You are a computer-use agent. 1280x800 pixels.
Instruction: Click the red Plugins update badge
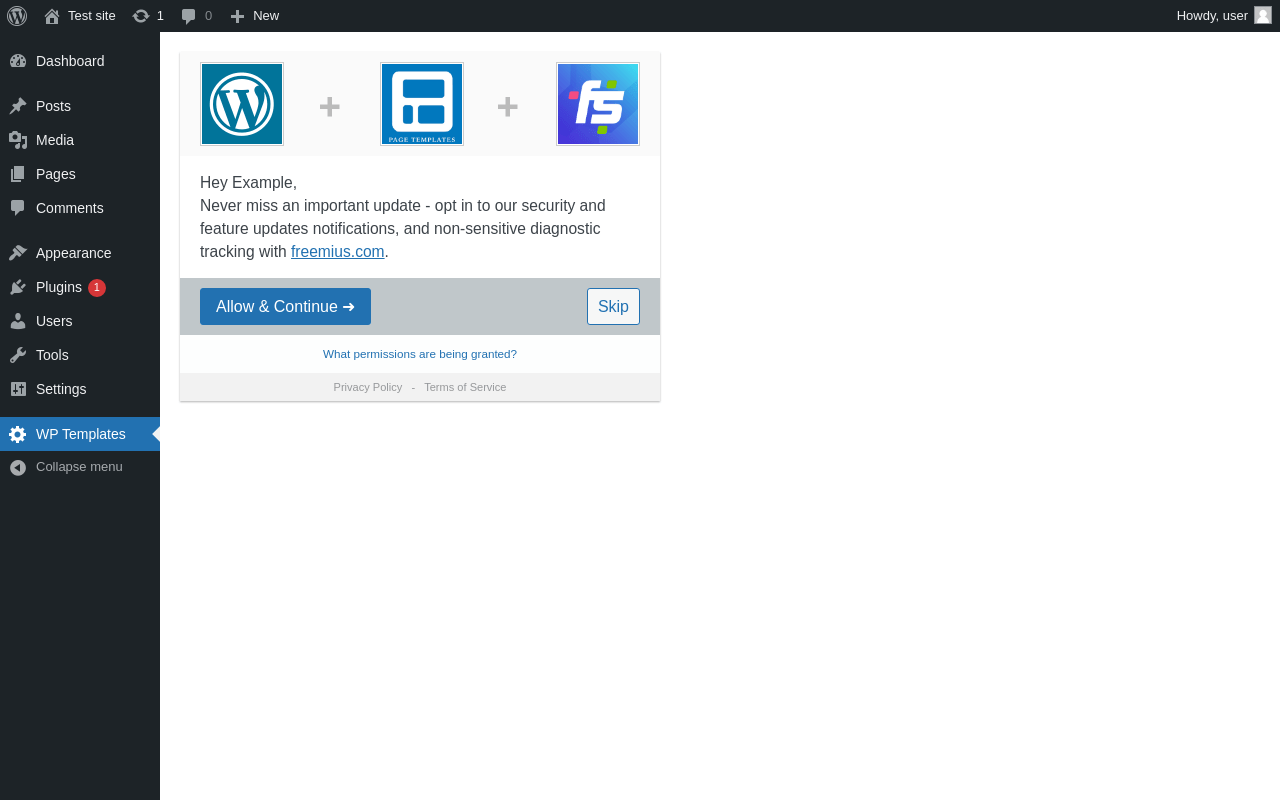pyautogui.click(x=97, y=288)
